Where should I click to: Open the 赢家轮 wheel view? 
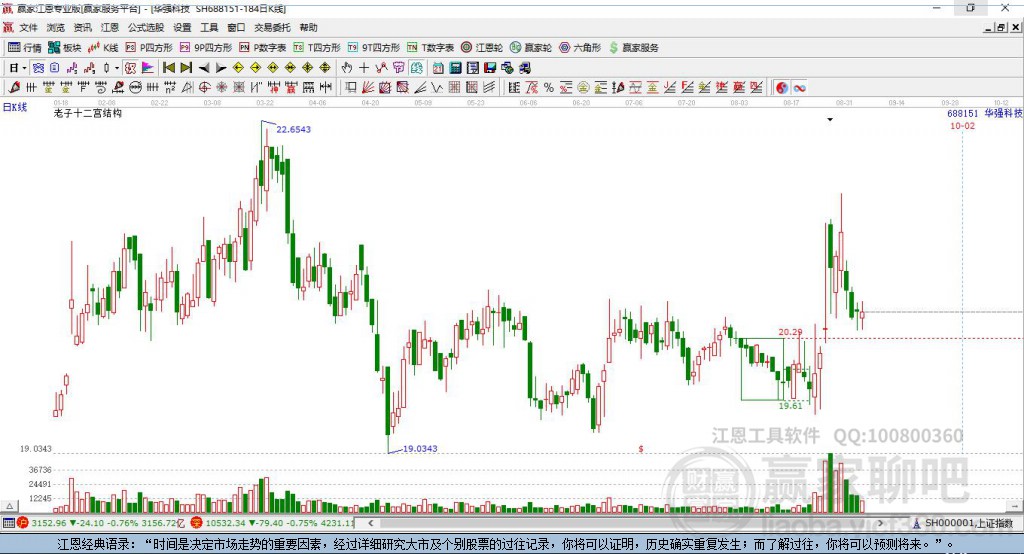531,48
